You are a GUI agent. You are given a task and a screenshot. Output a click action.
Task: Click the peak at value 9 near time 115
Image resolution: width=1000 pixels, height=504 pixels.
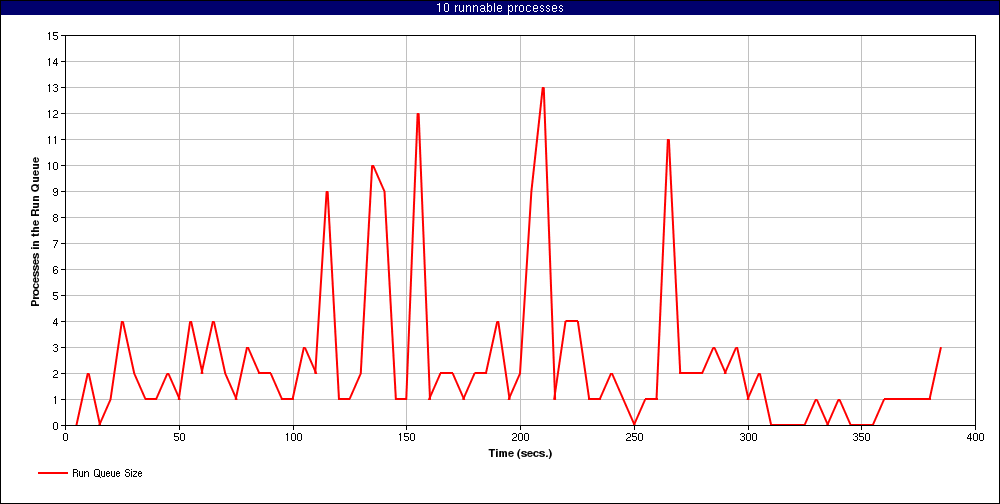(327, 191)
